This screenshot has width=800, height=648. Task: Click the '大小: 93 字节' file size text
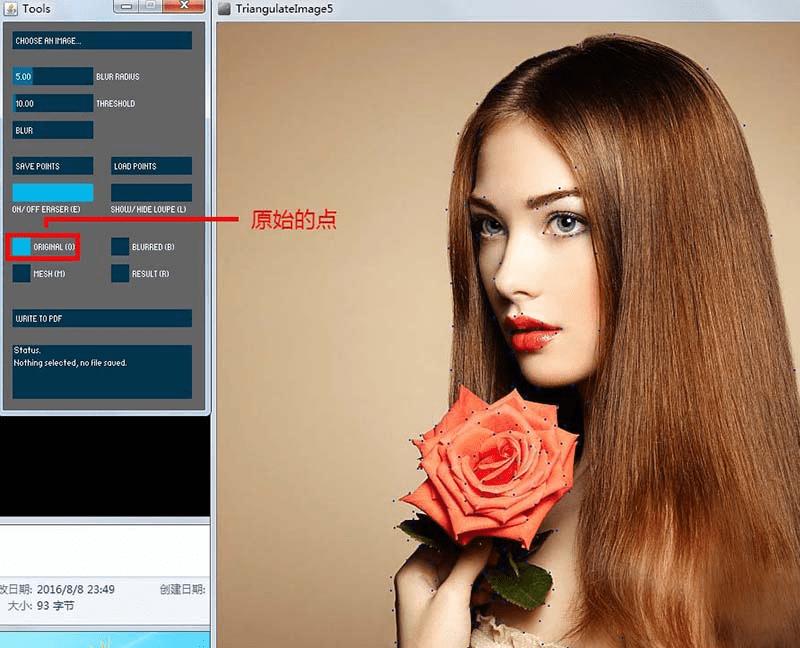41,606
